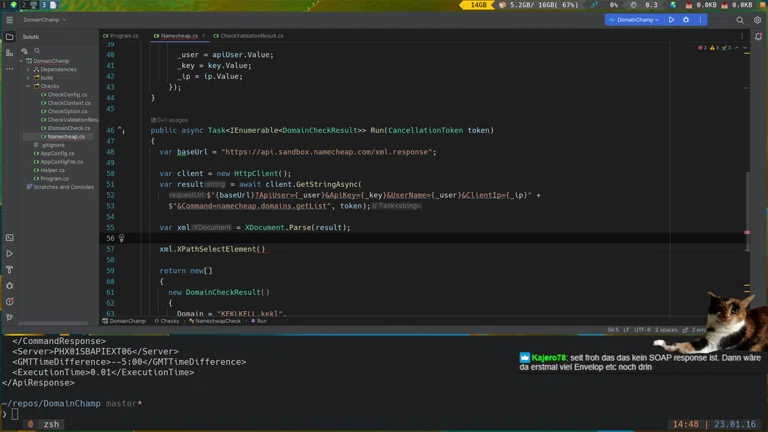Switch to the Program.cs tab

coord(121,36)
